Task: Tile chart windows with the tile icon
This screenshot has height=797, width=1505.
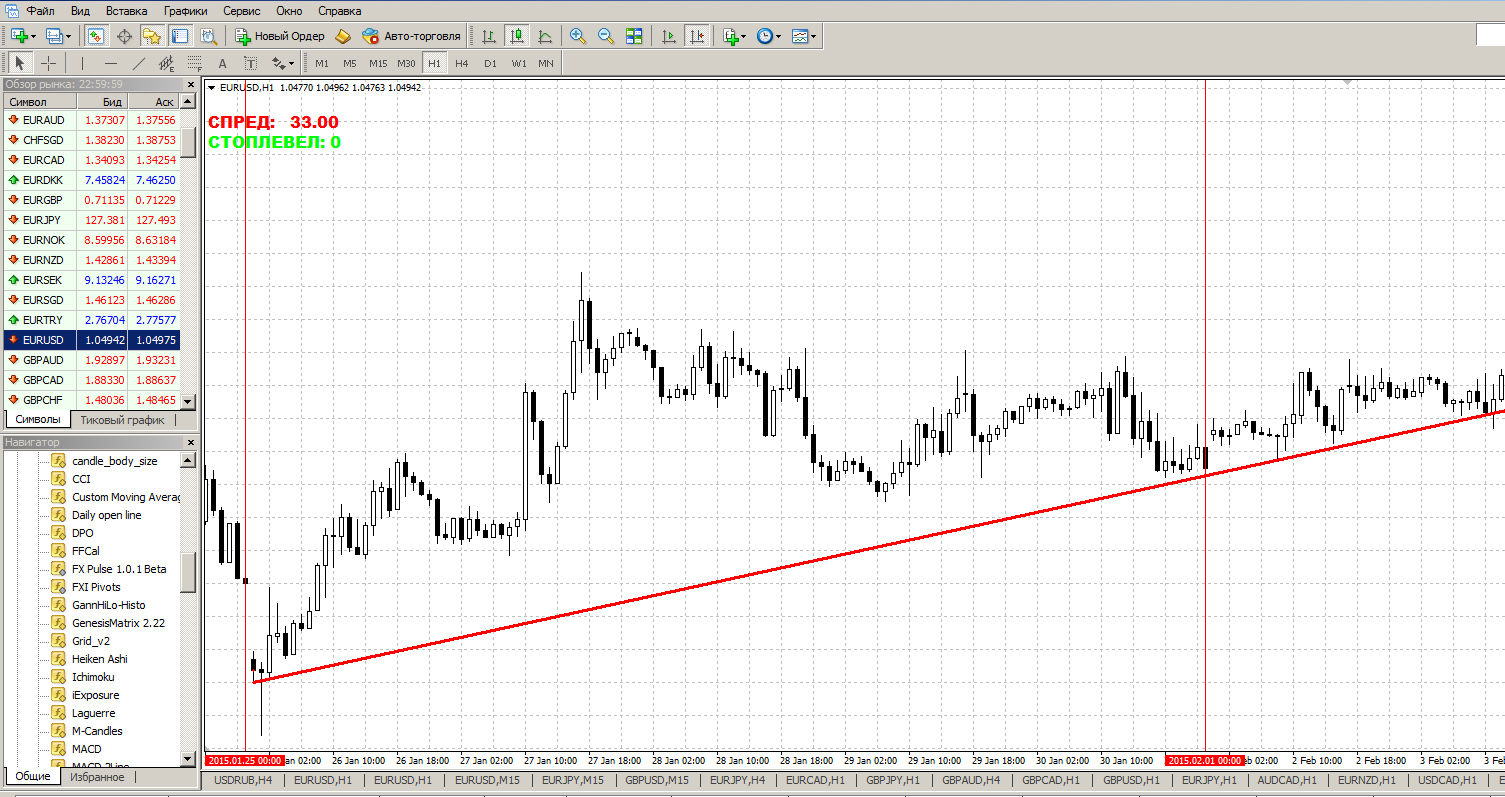Action: pos(633,36)
